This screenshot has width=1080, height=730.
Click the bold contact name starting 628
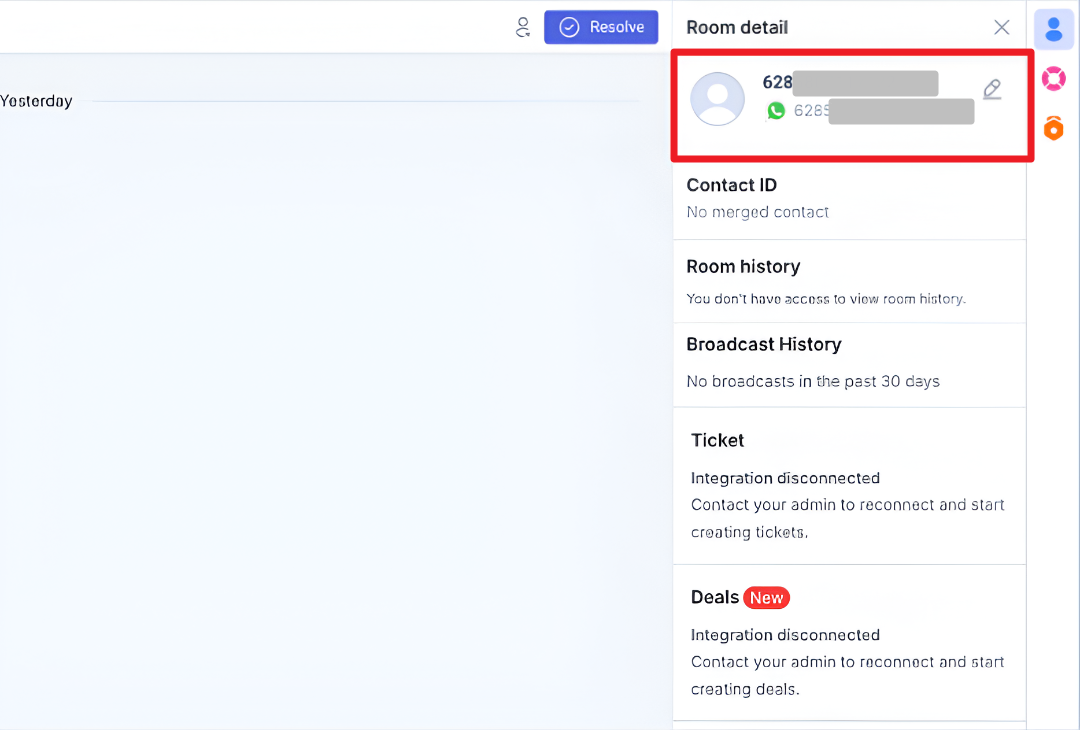(778, 82)
